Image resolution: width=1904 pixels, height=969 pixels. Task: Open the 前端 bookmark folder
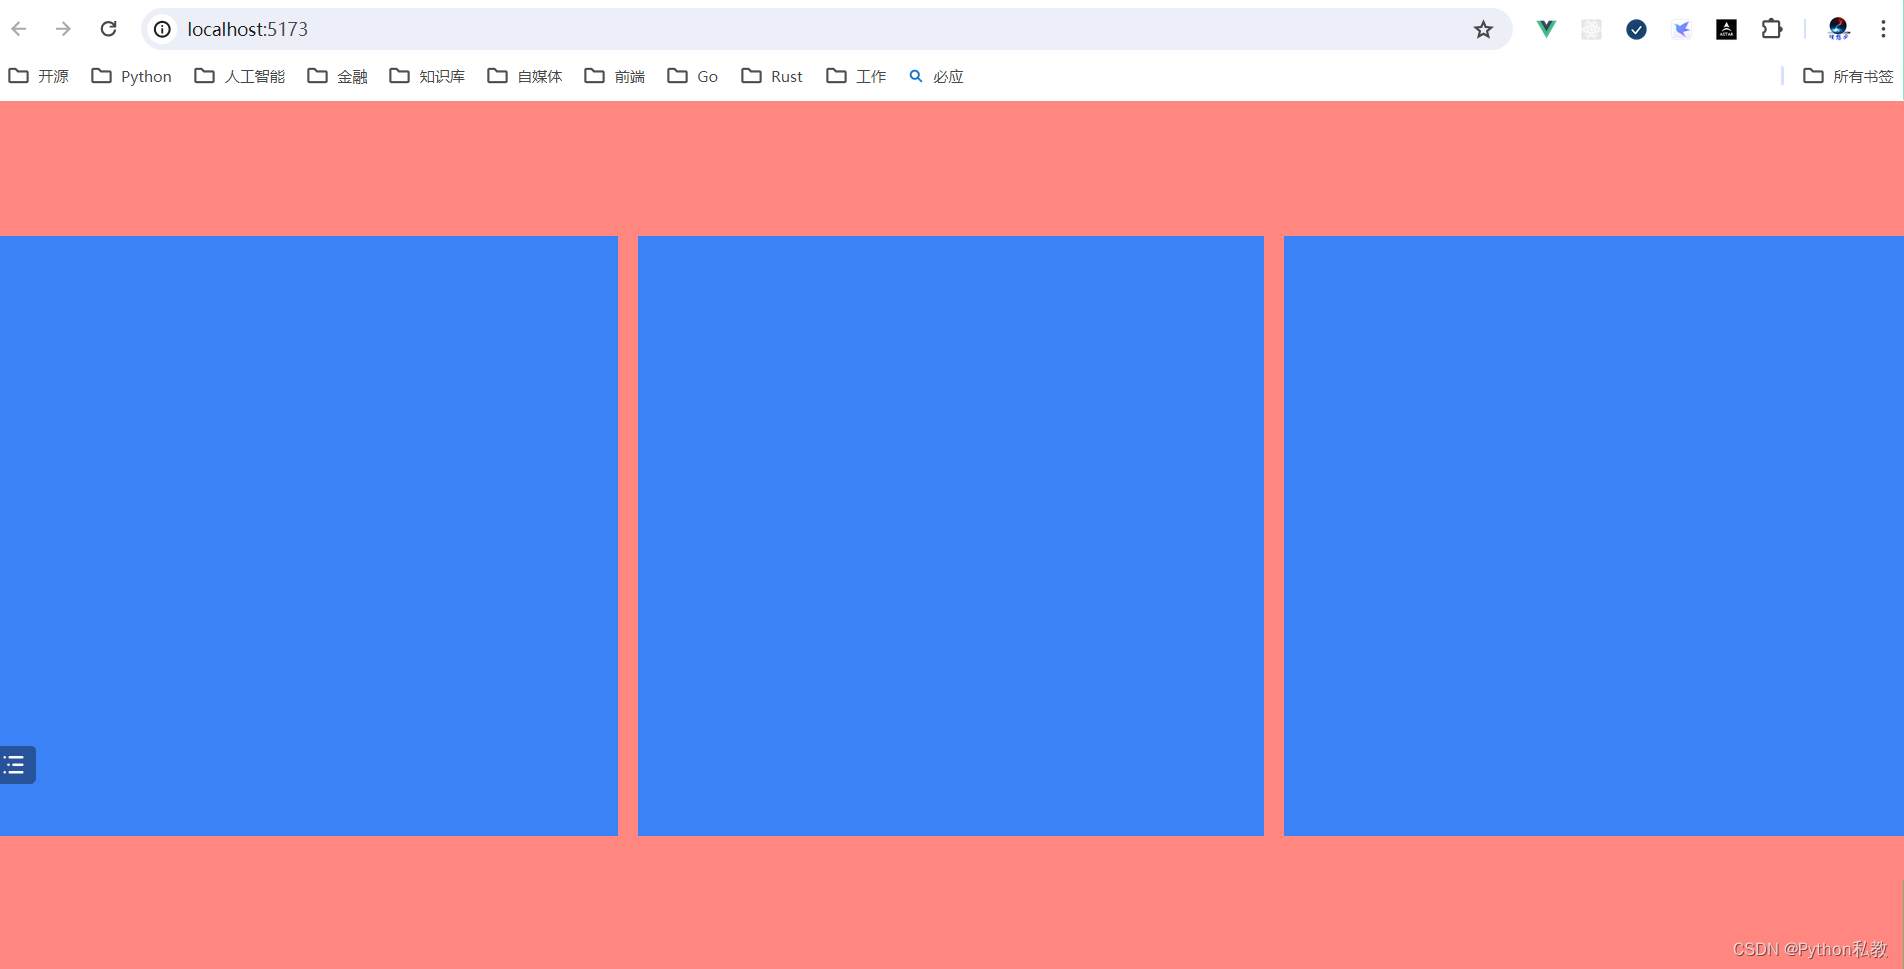(615, 76)
